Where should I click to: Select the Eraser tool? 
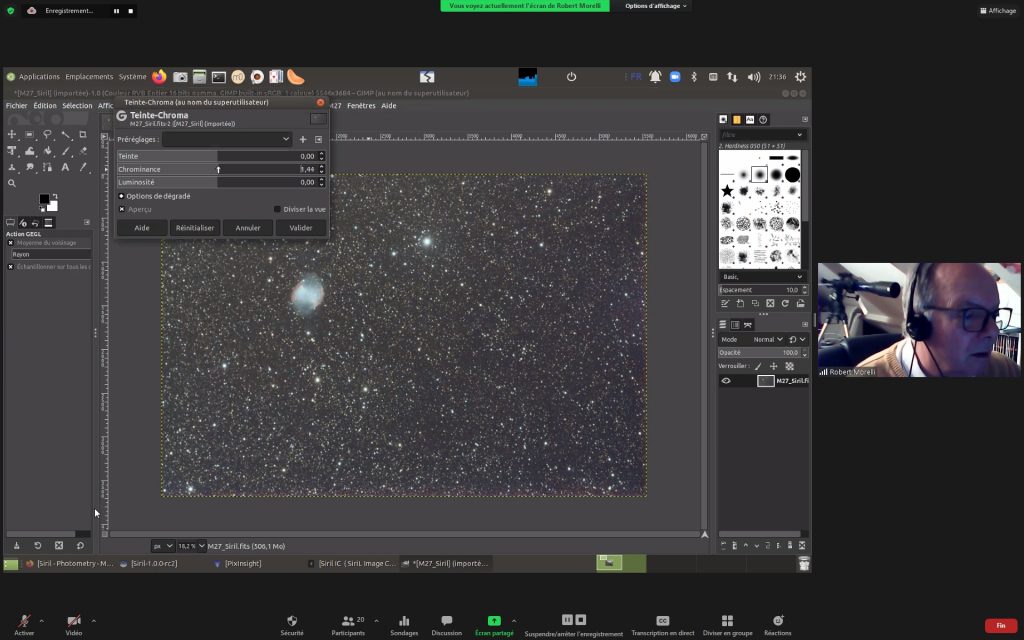pyautogui.click(x=83, y=151)
